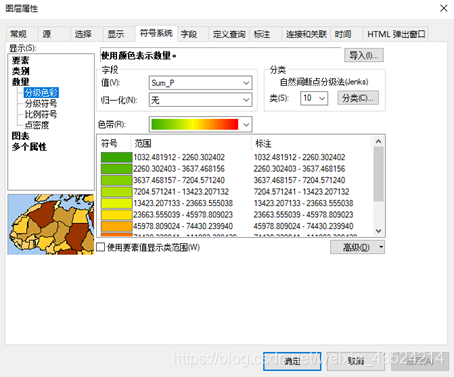The height and width of the screenshot is (377, 454).
Task: Click the orange swatch for 45978.809024 - 74430.239940
Action: point(116,226)
